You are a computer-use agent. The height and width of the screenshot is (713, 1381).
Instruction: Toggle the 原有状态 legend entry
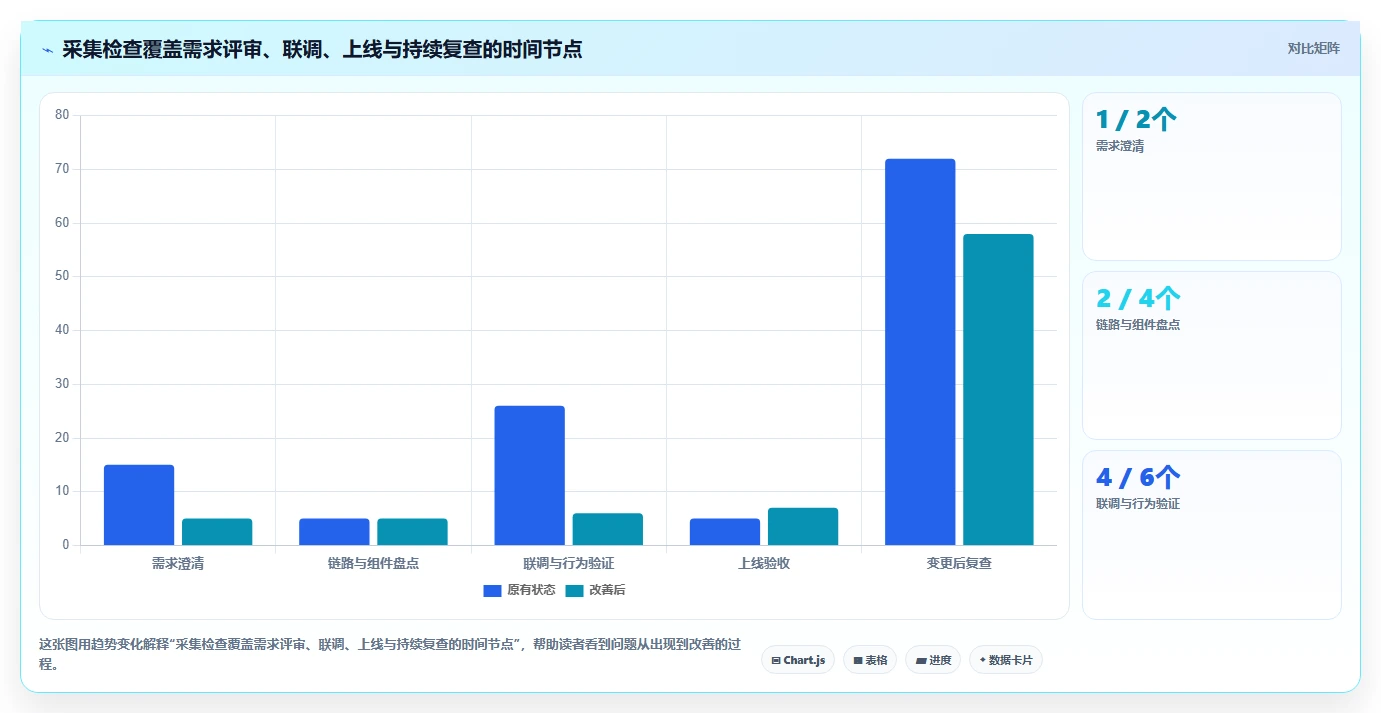tap(519, 590)
